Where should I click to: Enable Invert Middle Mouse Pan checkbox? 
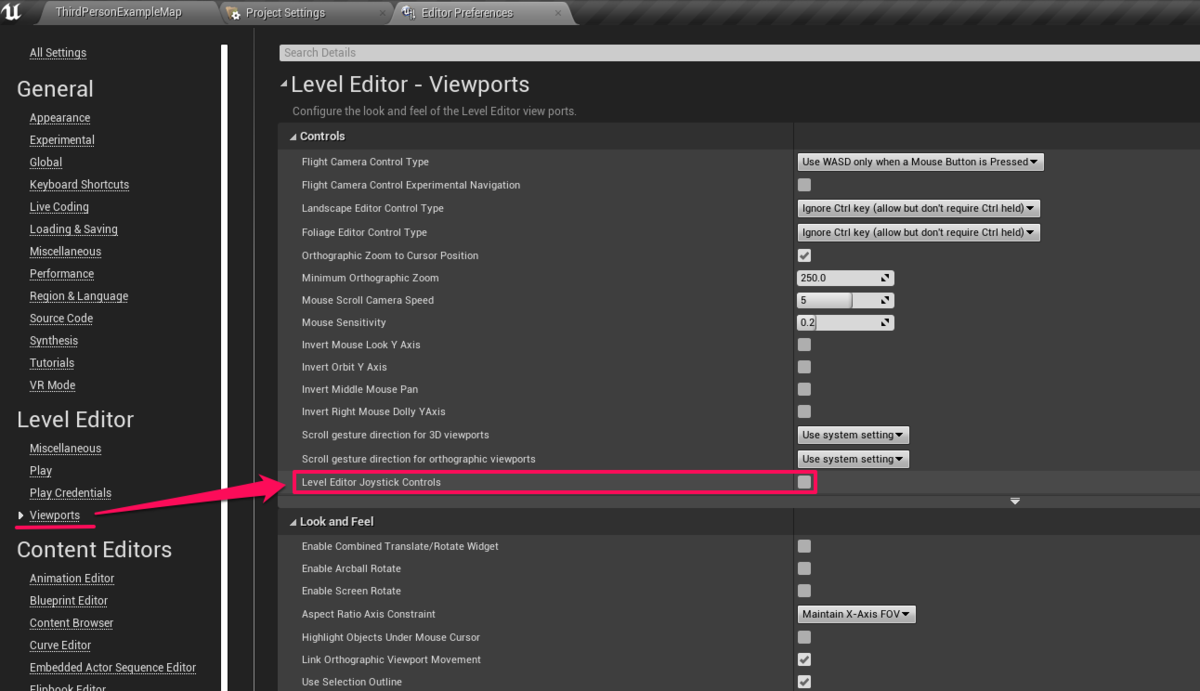(x=804, y=389)
